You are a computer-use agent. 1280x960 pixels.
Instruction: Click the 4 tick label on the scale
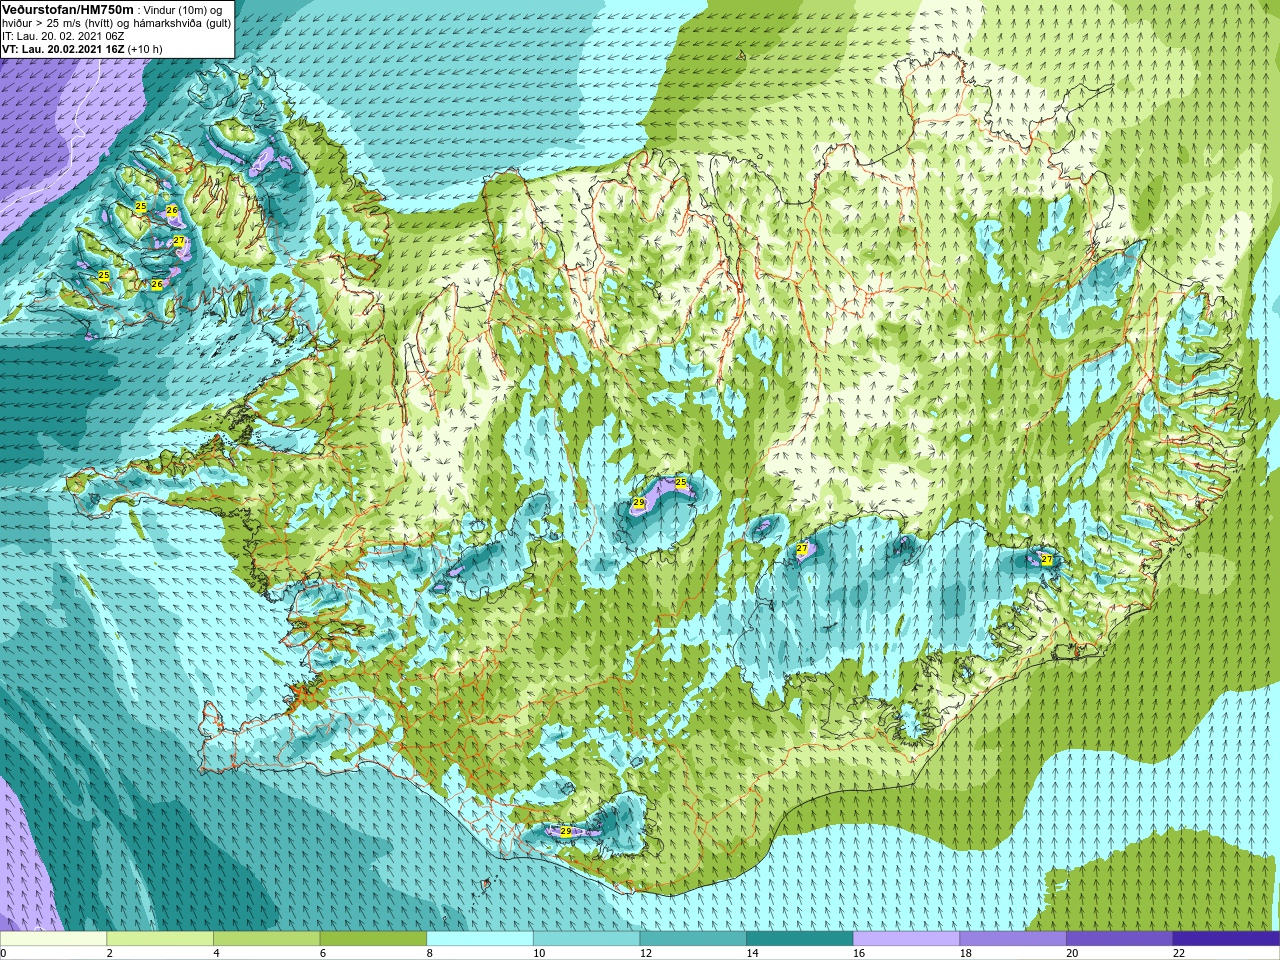[x=216, y=953]
